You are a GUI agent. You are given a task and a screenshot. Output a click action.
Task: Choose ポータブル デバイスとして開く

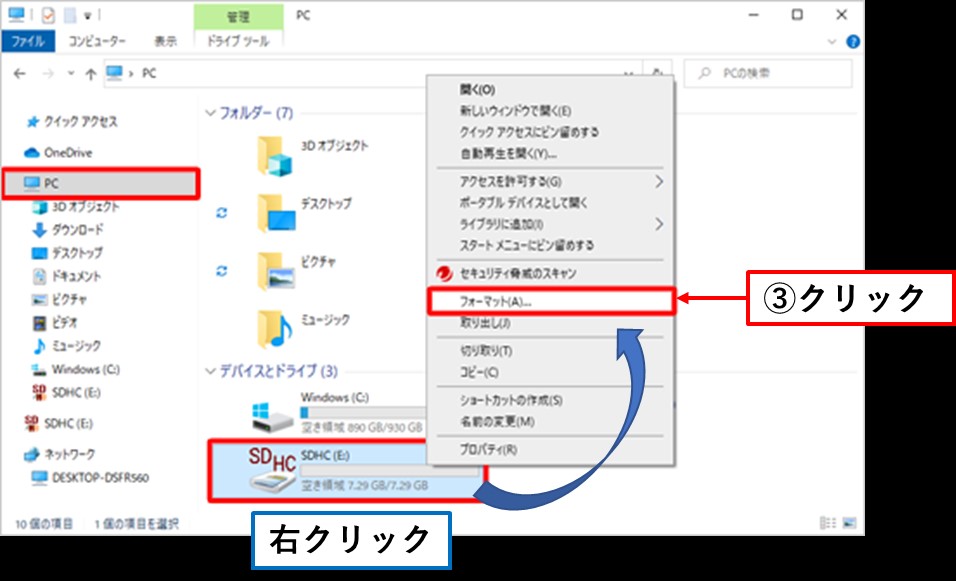523,203
